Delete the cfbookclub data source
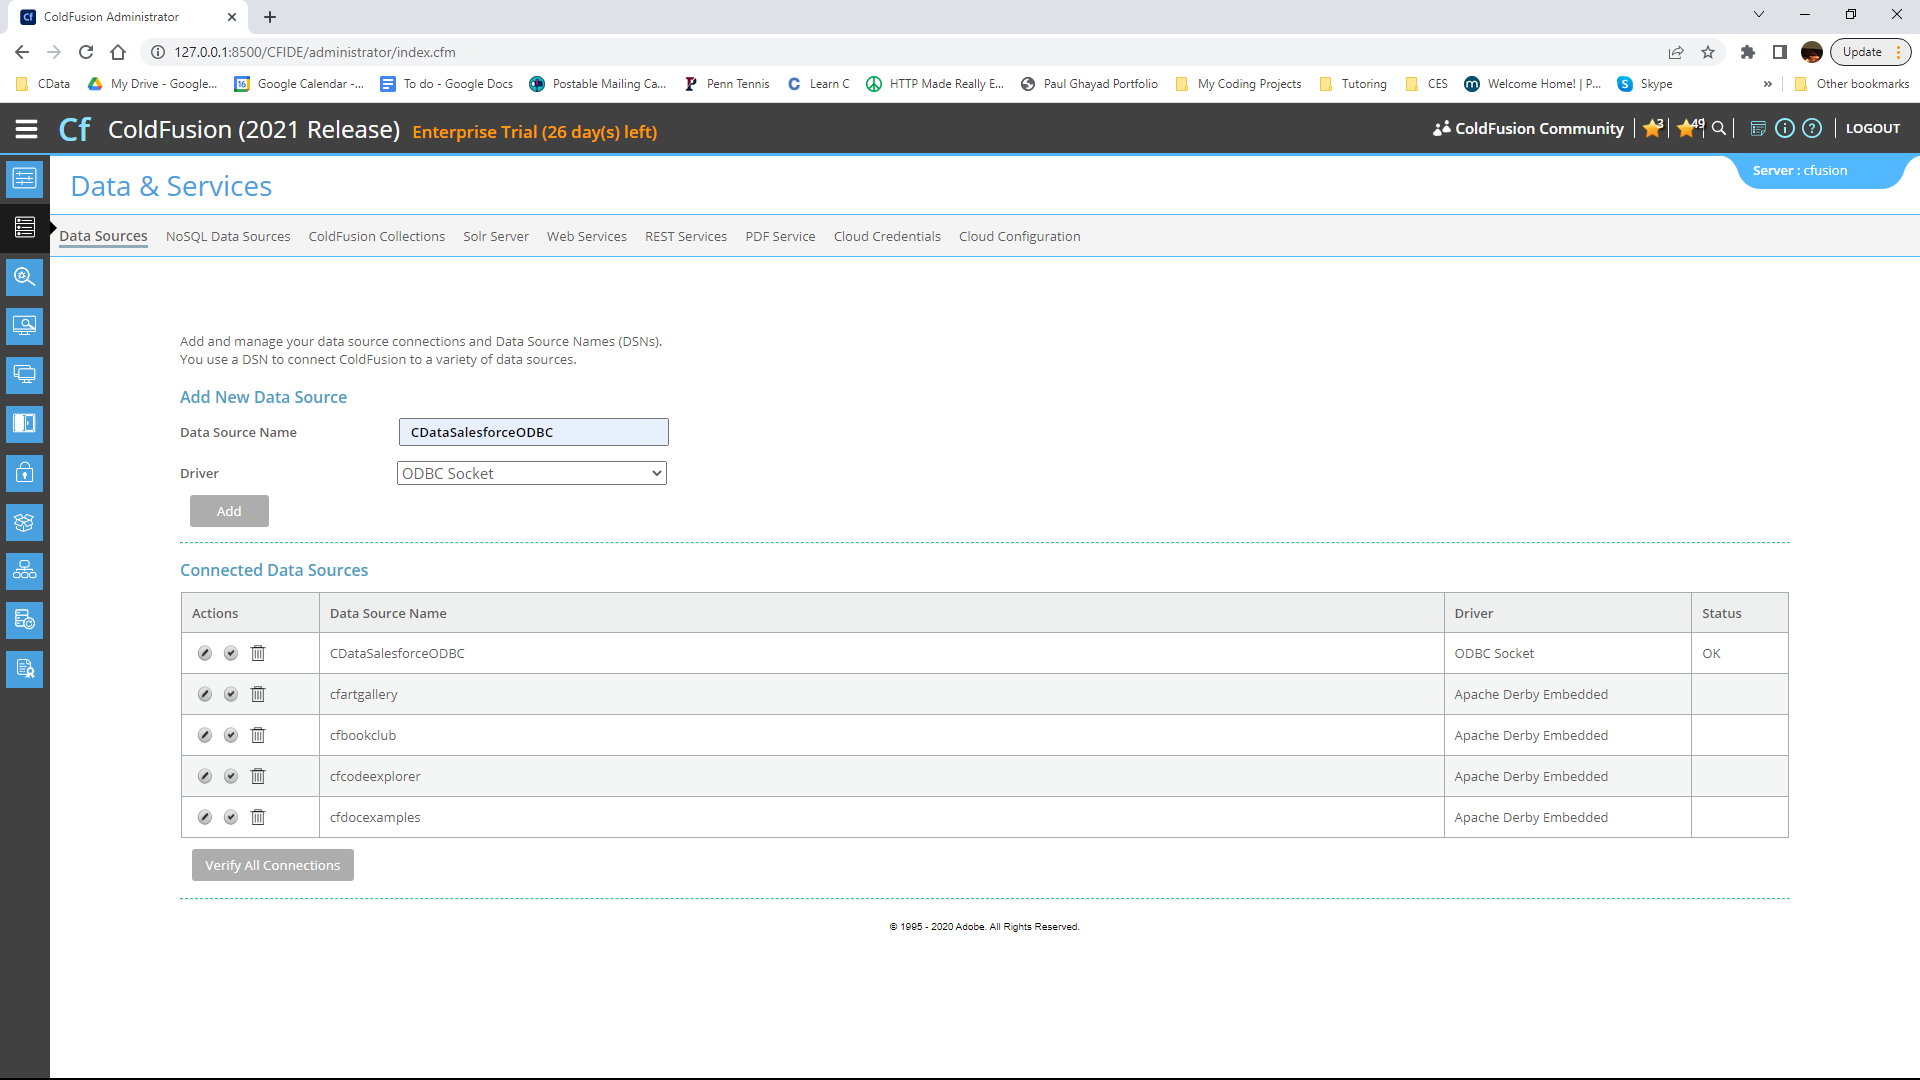This screenshot has height=1080, width=1920. 258,735
